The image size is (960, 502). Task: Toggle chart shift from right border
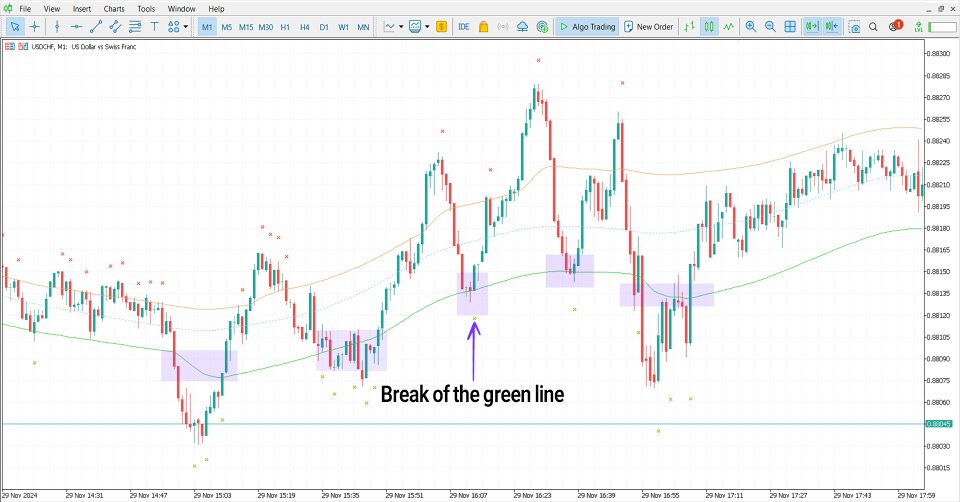coord(831,27)
